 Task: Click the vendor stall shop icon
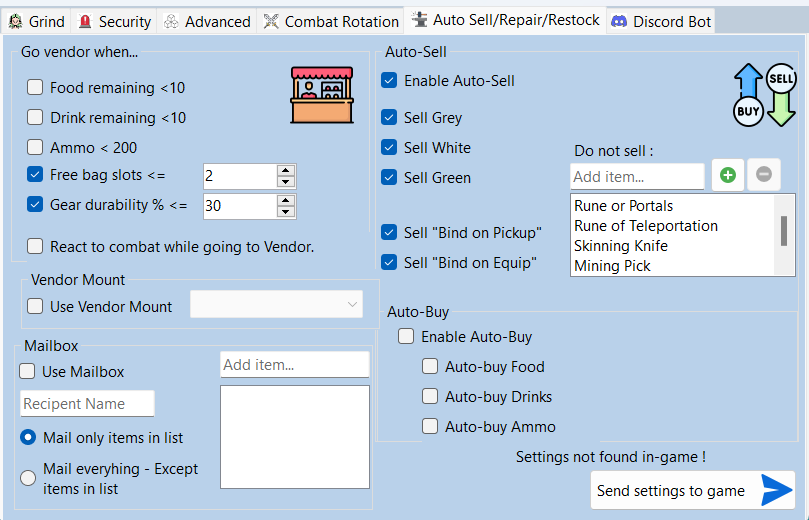click(322, 96)
